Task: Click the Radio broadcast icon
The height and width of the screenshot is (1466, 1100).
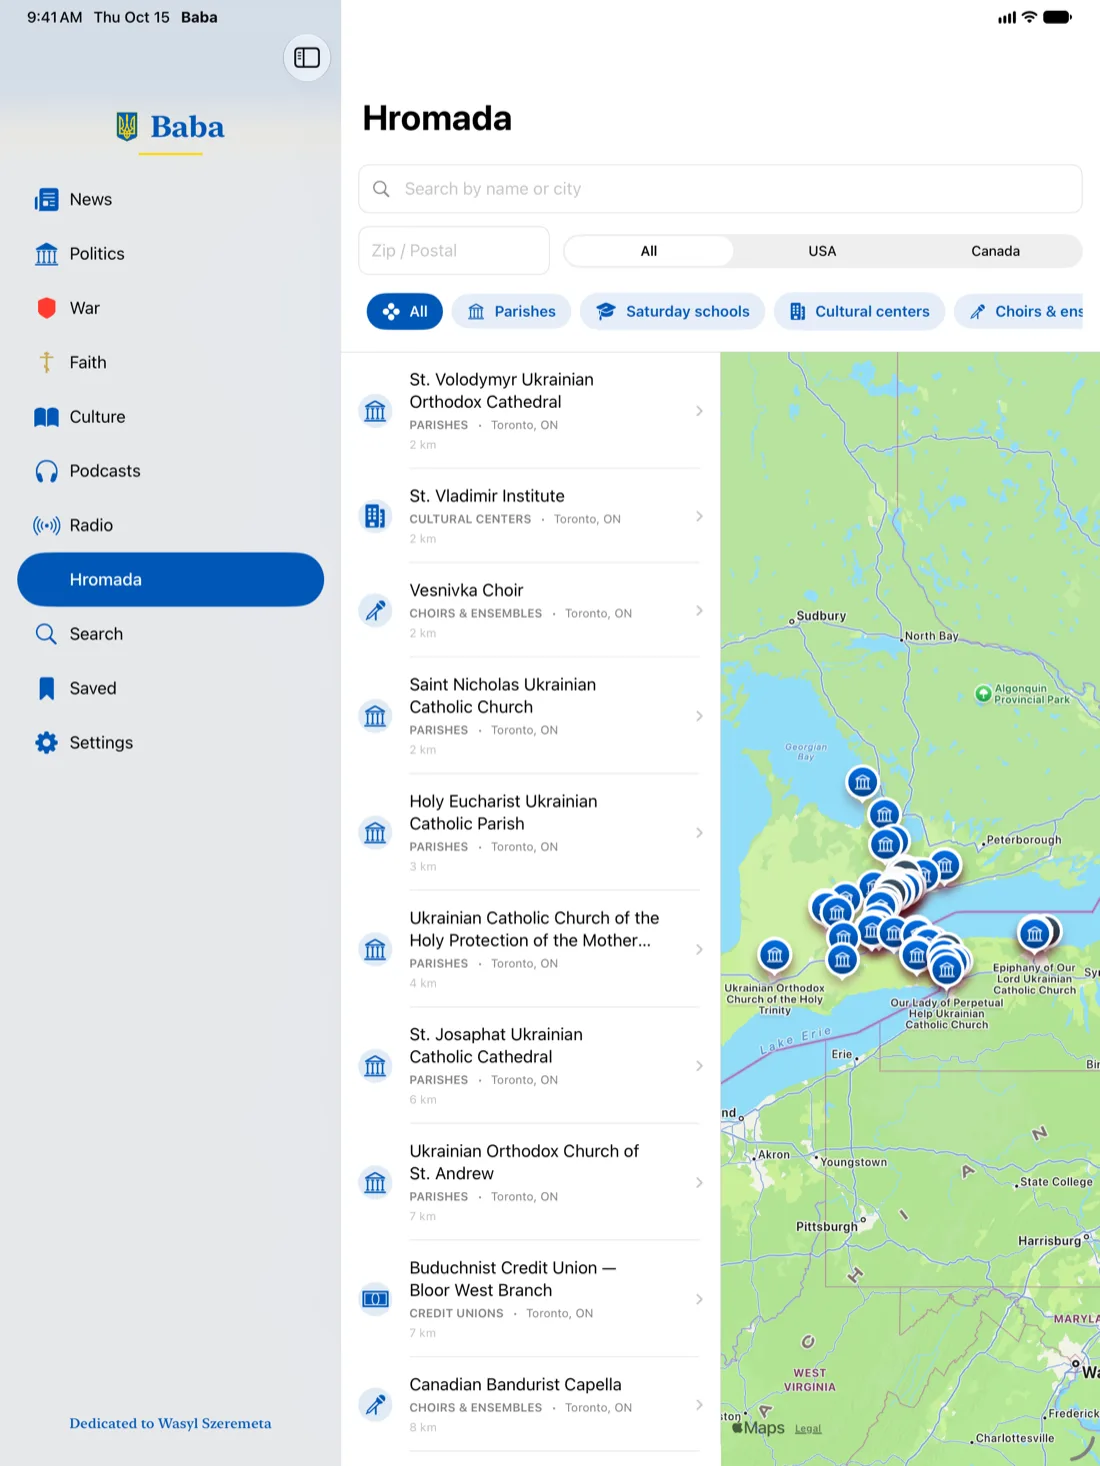Action: pyautogui.click(x=46, y=525)
